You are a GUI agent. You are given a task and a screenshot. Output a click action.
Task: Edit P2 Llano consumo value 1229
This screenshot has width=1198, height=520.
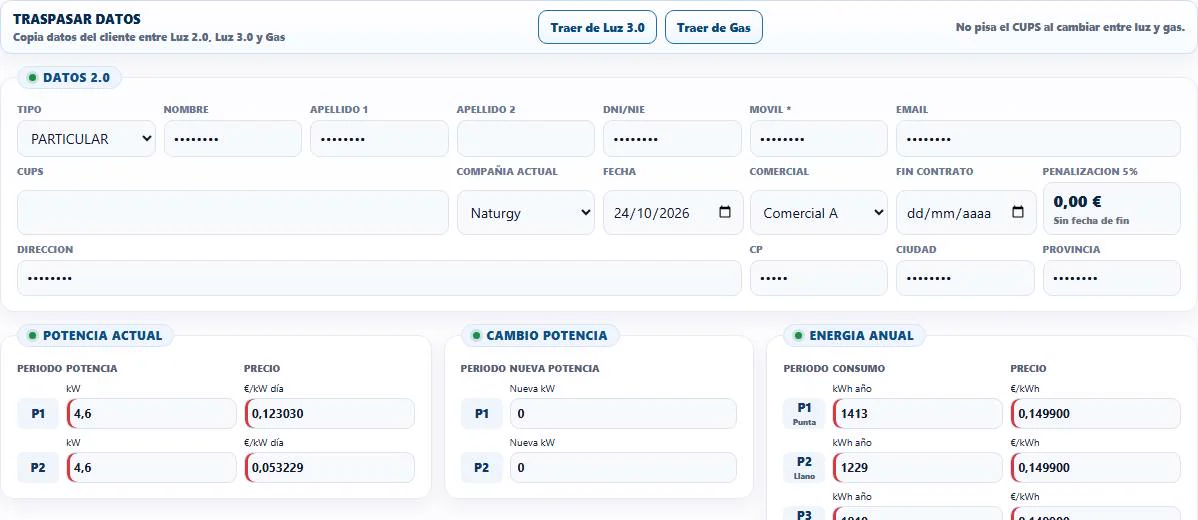coord(918,467)
